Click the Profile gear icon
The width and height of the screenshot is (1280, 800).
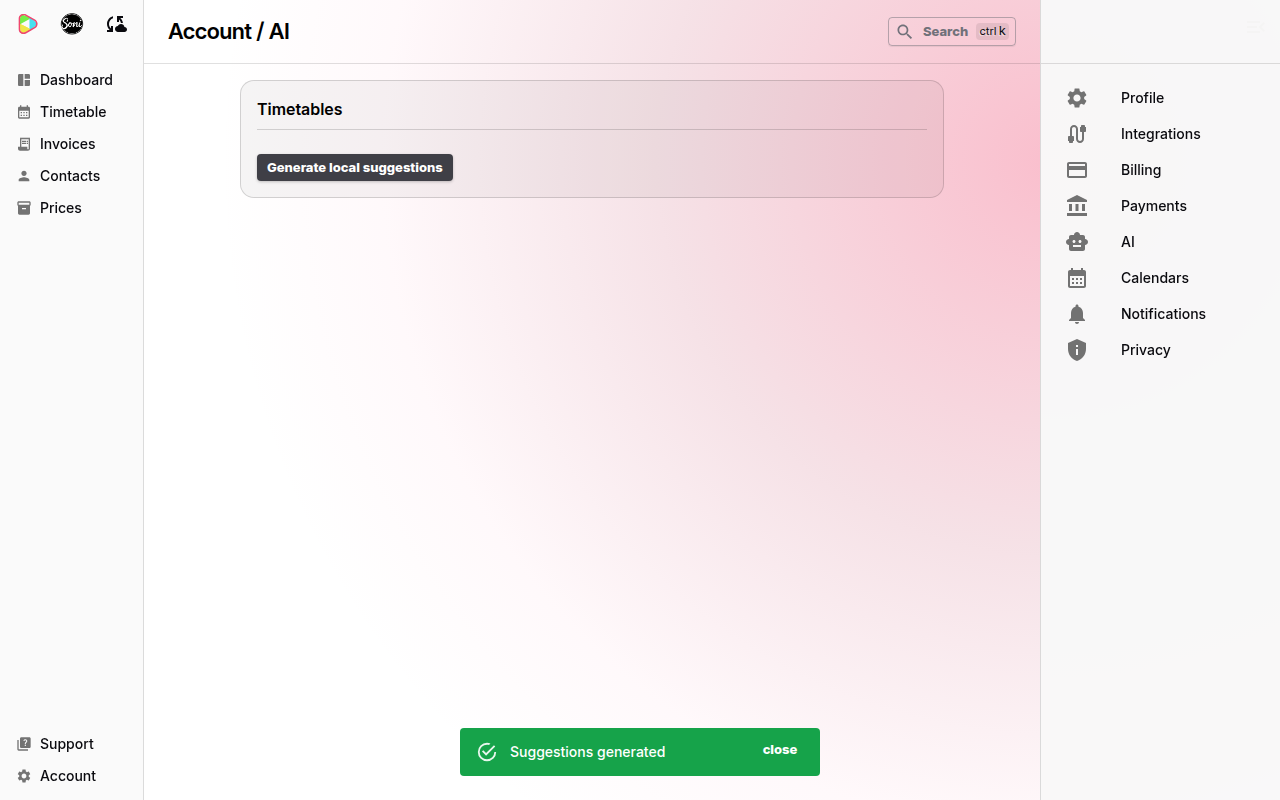coord(1077,98)
